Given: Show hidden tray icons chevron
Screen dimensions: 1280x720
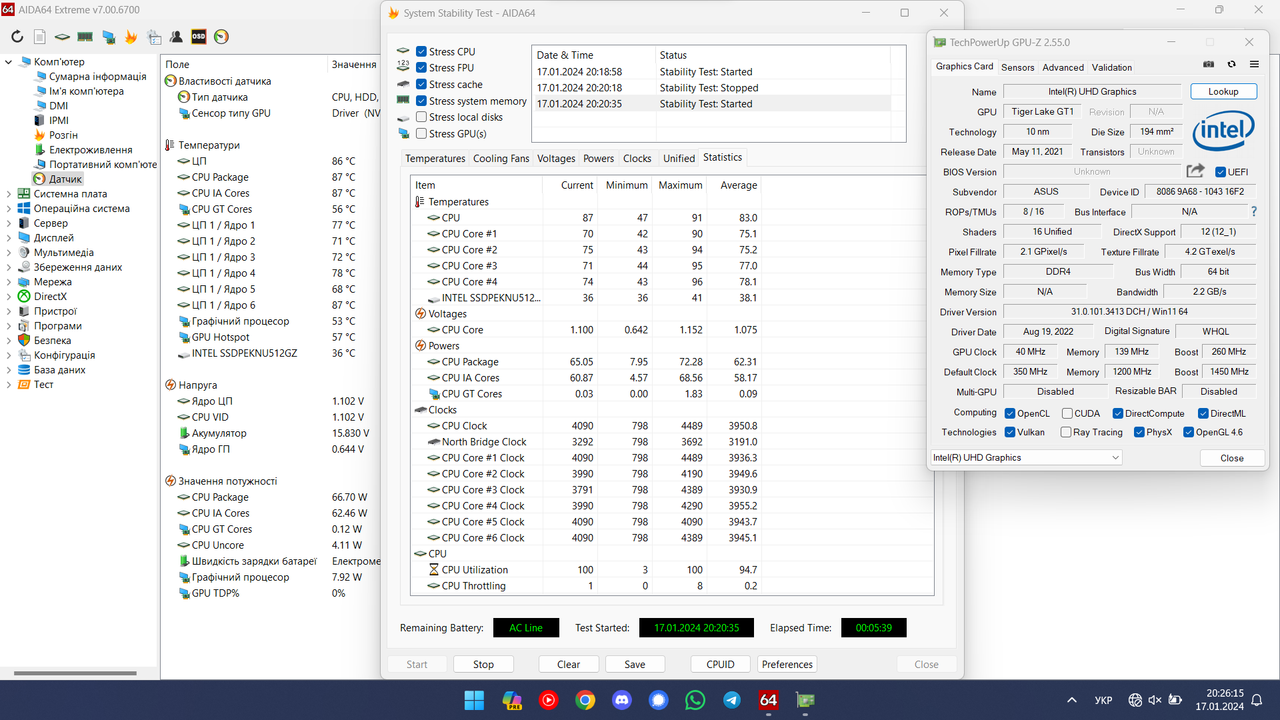Looking at the screenshot, I should click(1072, 700).
